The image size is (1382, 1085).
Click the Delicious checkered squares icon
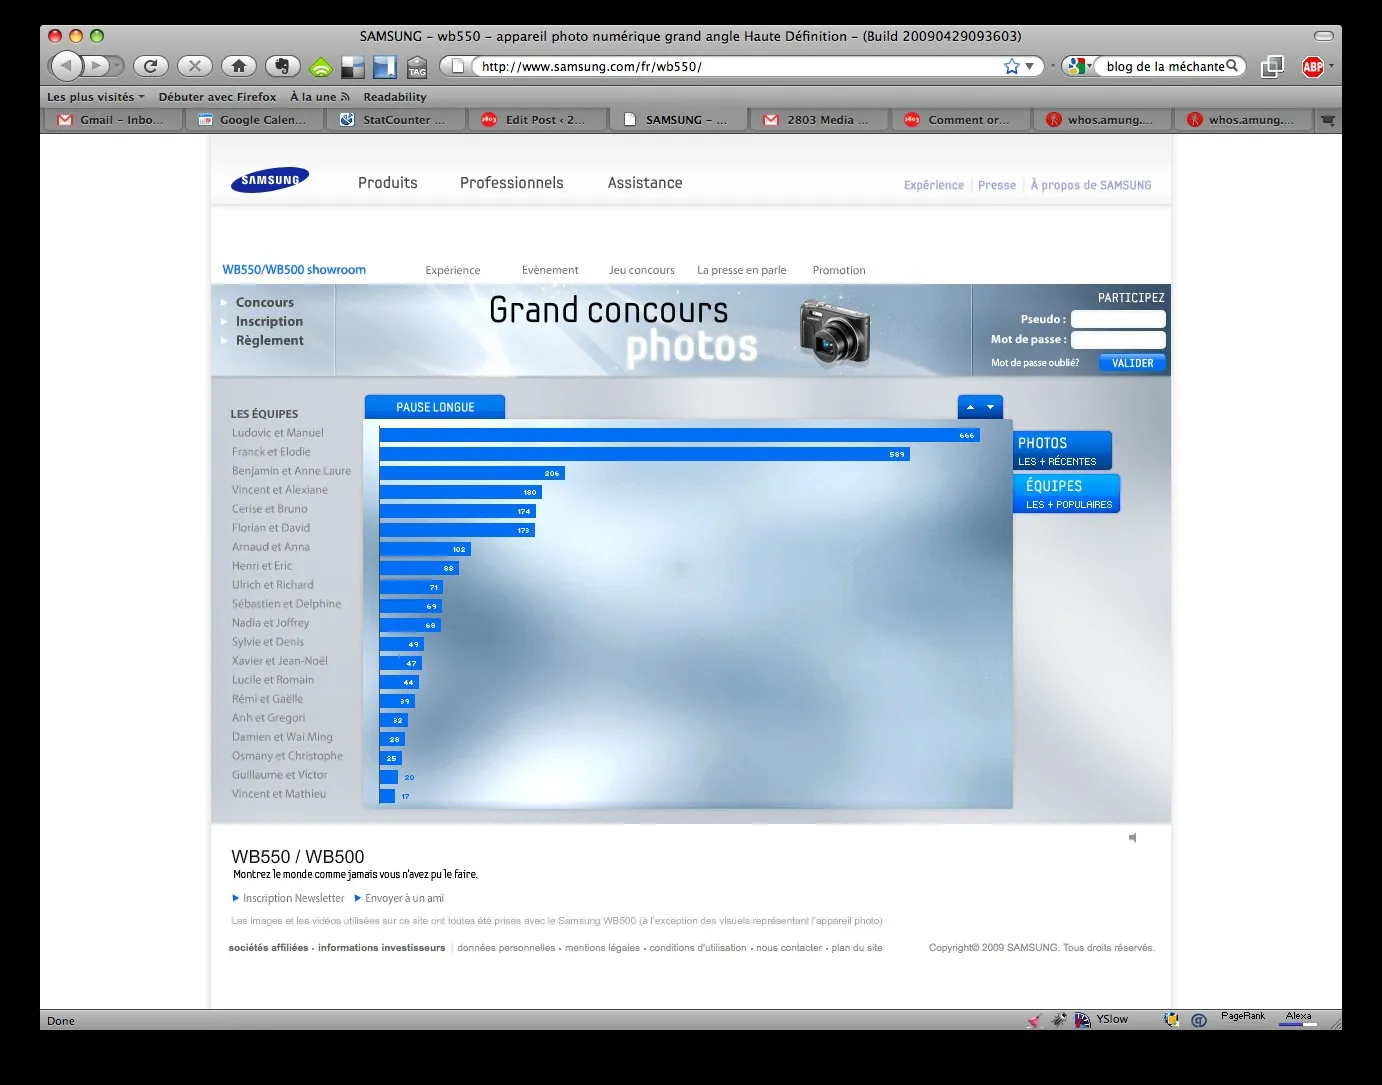[x=352, y=67]
